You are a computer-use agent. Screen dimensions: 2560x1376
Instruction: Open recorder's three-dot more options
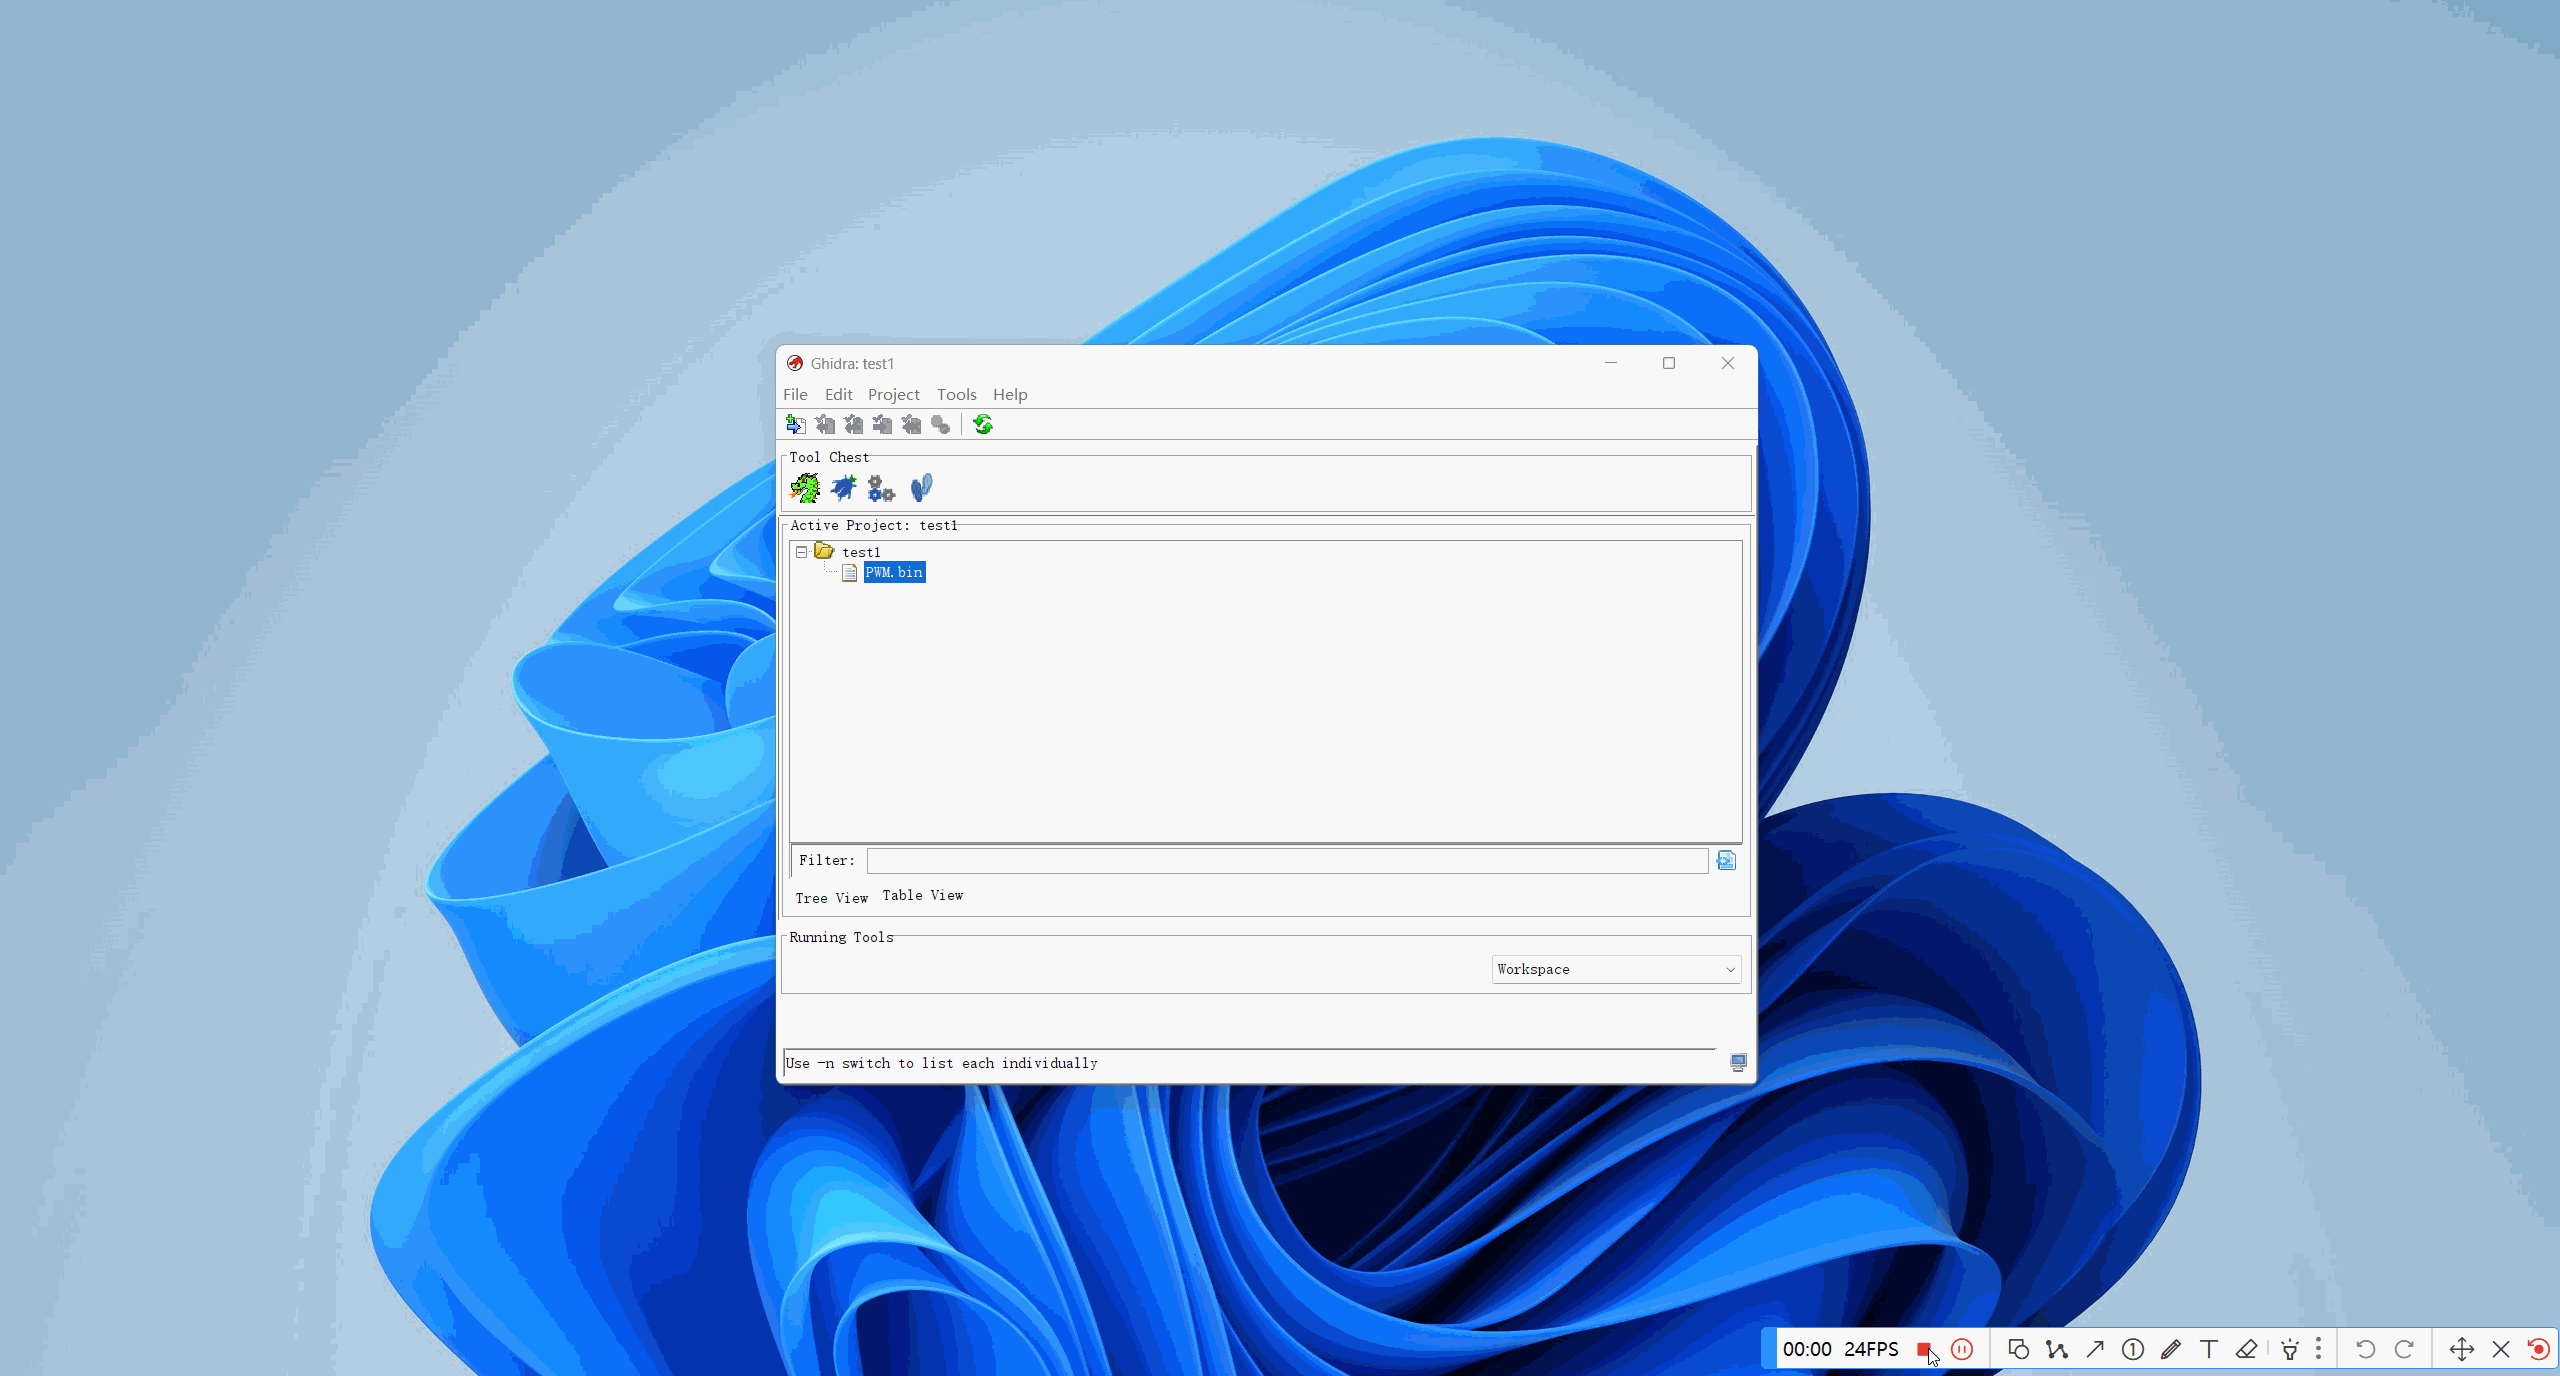(2318, 1350)
